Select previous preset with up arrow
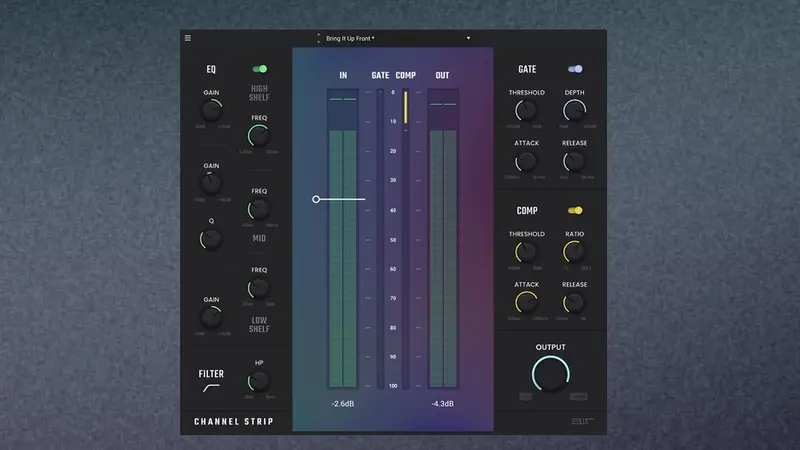The image size is (800, 450). [318, 35]
